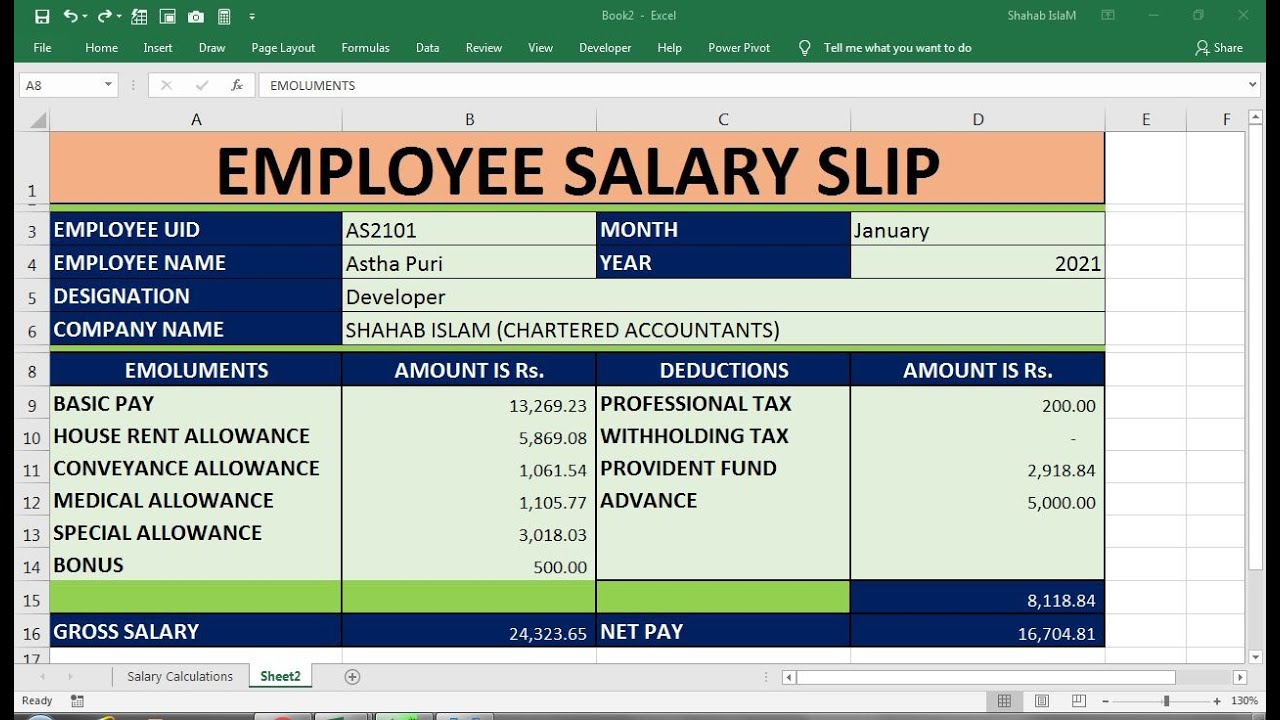Viewport: 1280px width, 720px height.
Task: Switch to Page Break Preview in status bar
Action: tap(1077, 701)
